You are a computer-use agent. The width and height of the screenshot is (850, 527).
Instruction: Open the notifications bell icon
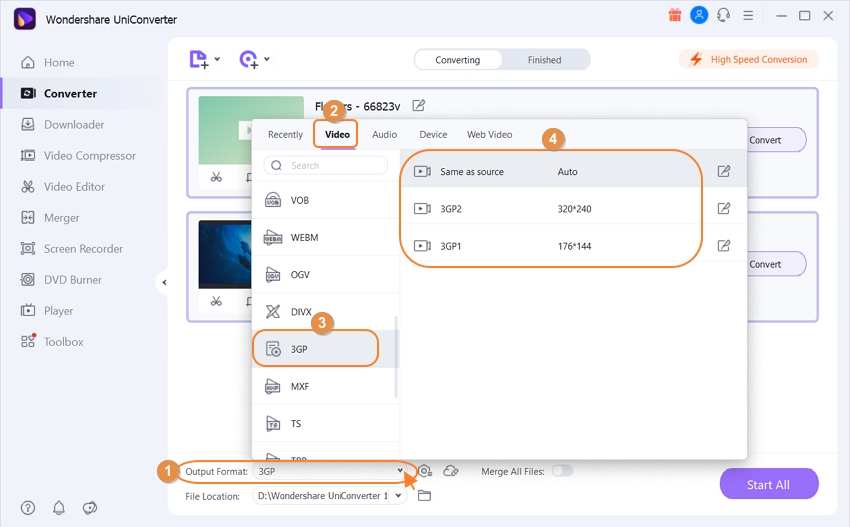(x=59, y=508)
